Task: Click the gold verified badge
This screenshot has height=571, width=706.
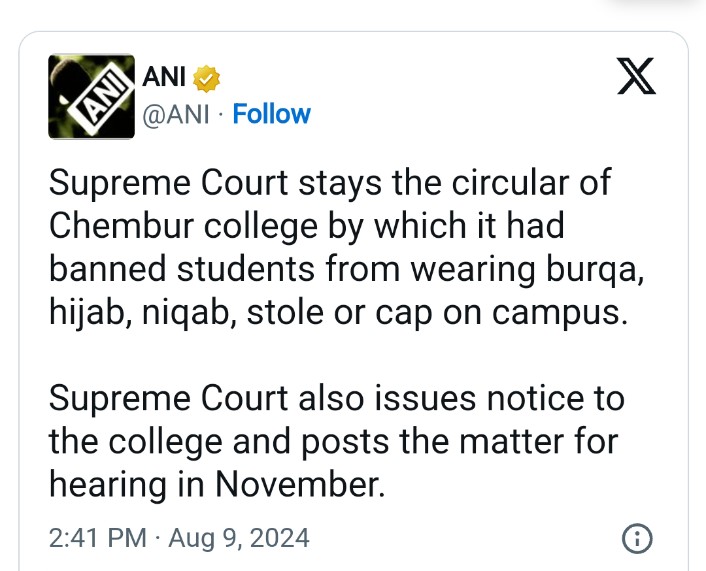Action: tap(206, 78)
